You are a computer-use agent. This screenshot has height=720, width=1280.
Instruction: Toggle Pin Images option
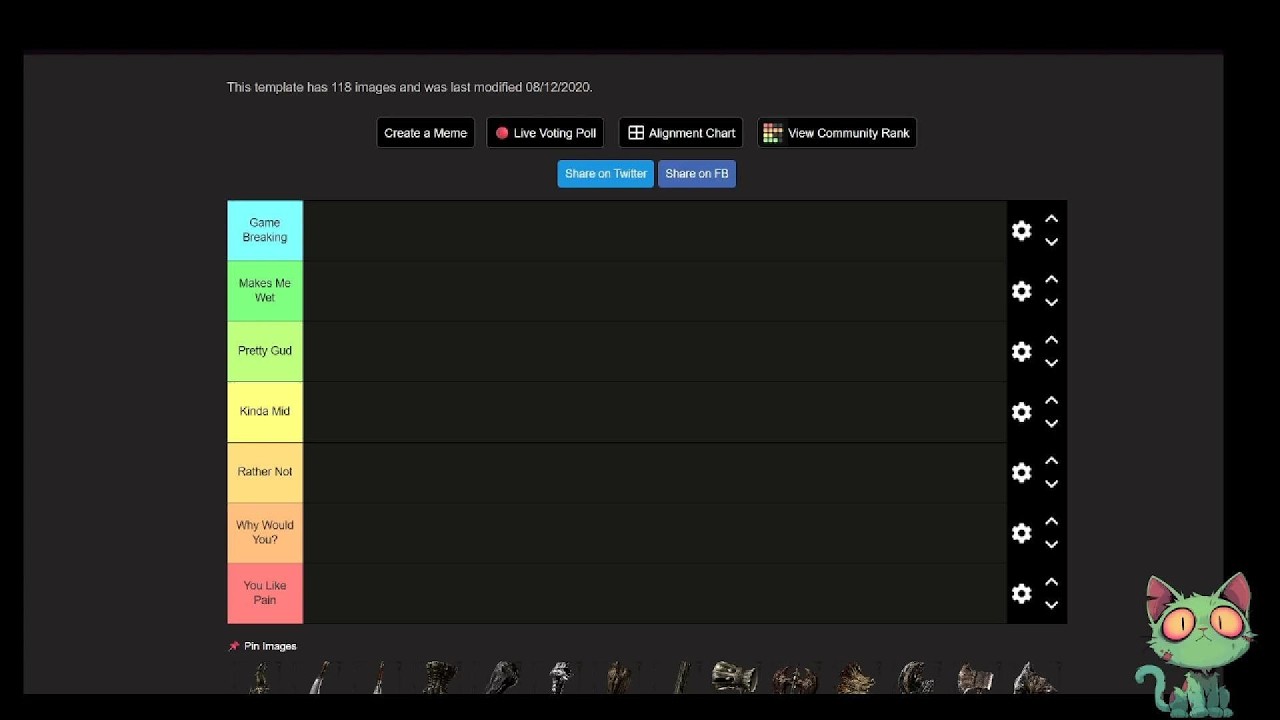(x=263, y=646)
